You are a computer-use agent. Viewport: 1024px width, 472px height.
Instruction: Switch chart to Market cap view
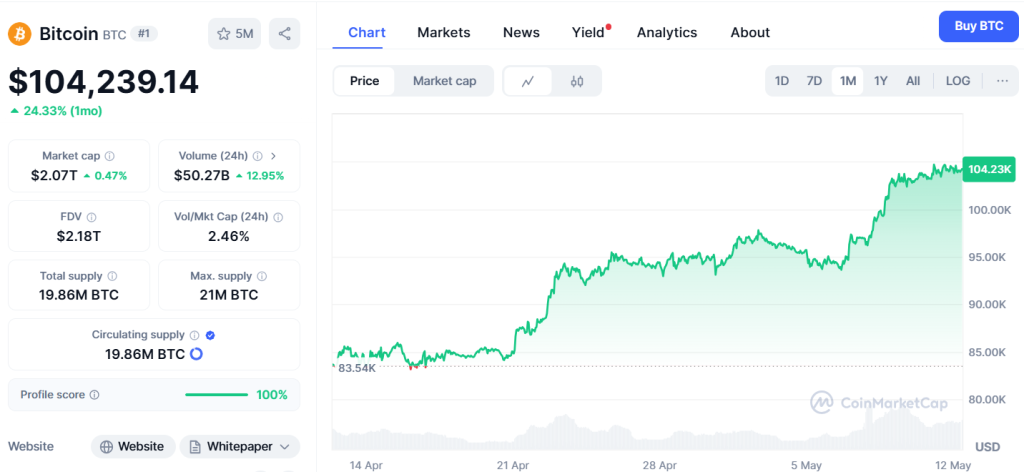pos(444,81)
